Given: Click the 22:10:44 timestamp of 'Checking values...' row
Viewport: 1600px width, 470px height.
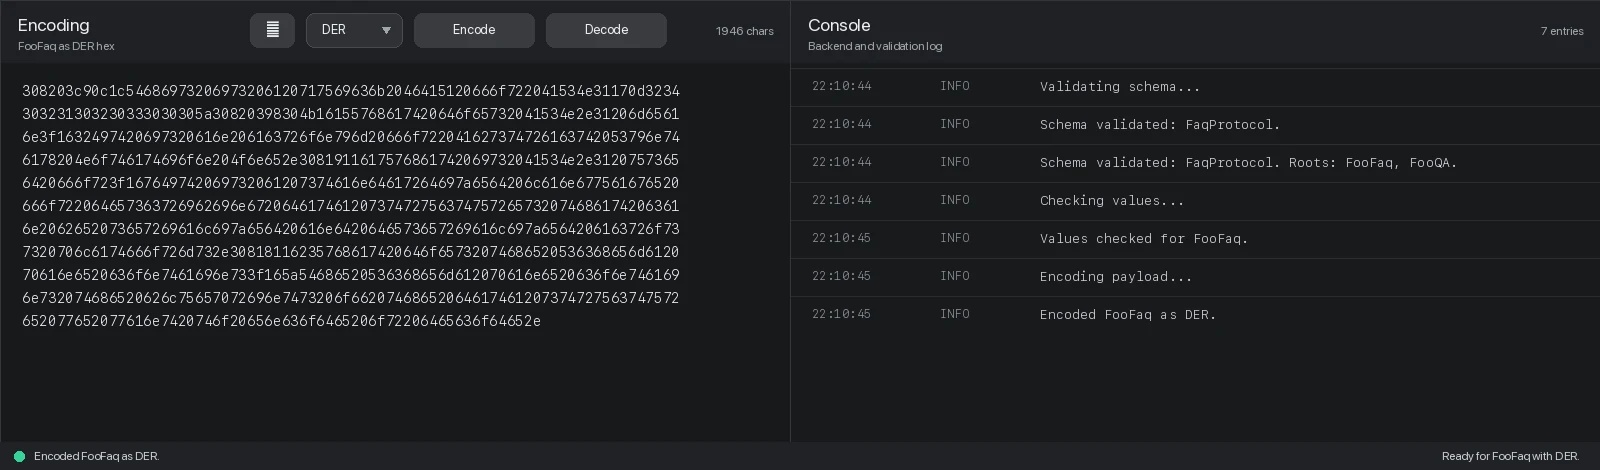Looking at the screenshot, I should pyautogui.click(x=842, y=200).
